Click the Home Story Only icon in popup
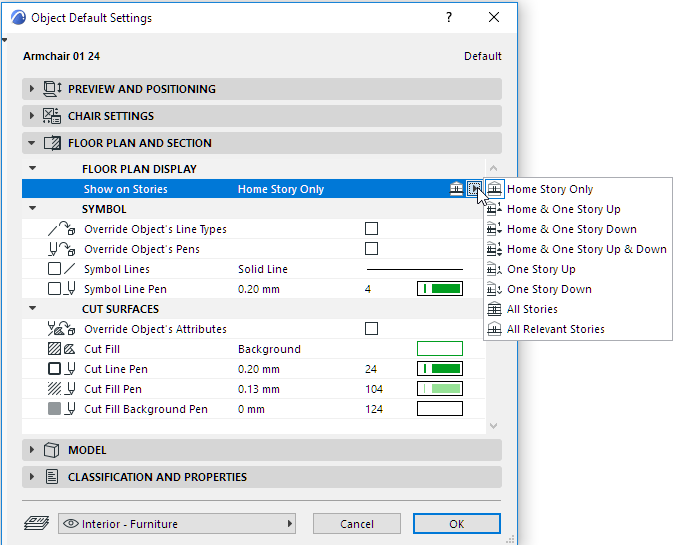Image resolution: width=674 pixels, height=545 pixels. pos(494,189)
